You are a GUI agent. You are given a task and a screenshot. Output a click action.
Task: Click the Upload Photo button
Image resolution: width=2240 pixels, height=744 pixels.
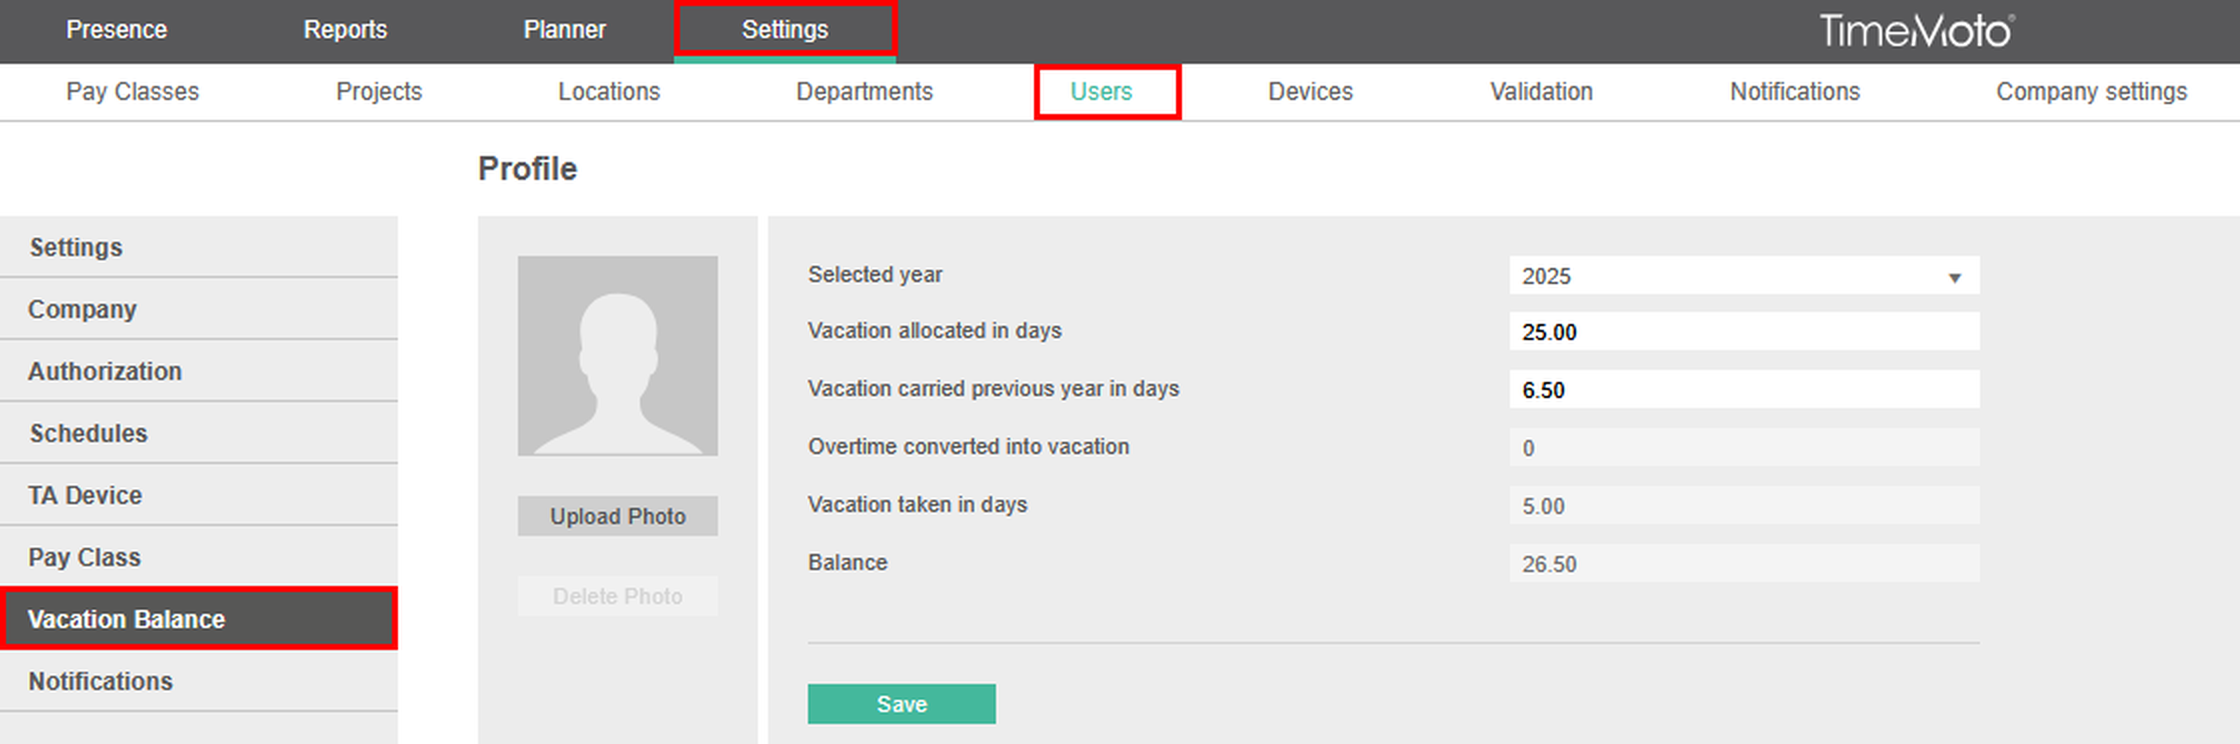[617, 516]
